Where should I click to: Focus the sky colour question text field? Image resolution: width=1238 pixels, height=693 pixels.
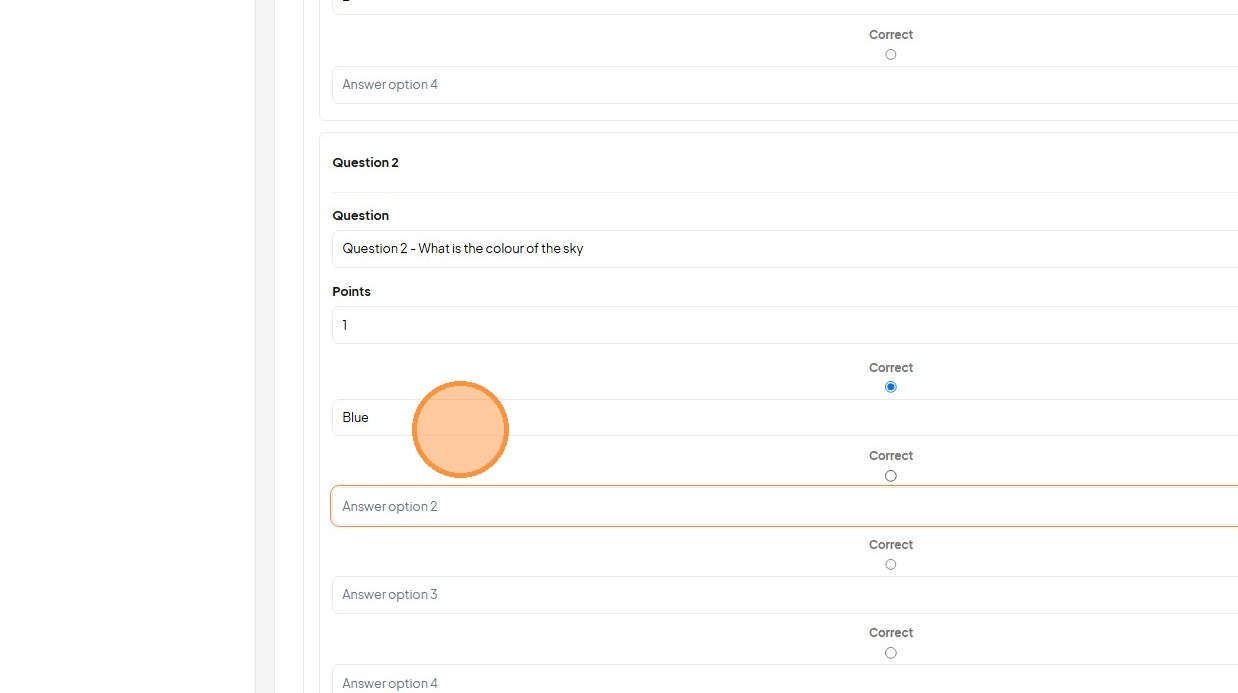(x=785, y=249)
